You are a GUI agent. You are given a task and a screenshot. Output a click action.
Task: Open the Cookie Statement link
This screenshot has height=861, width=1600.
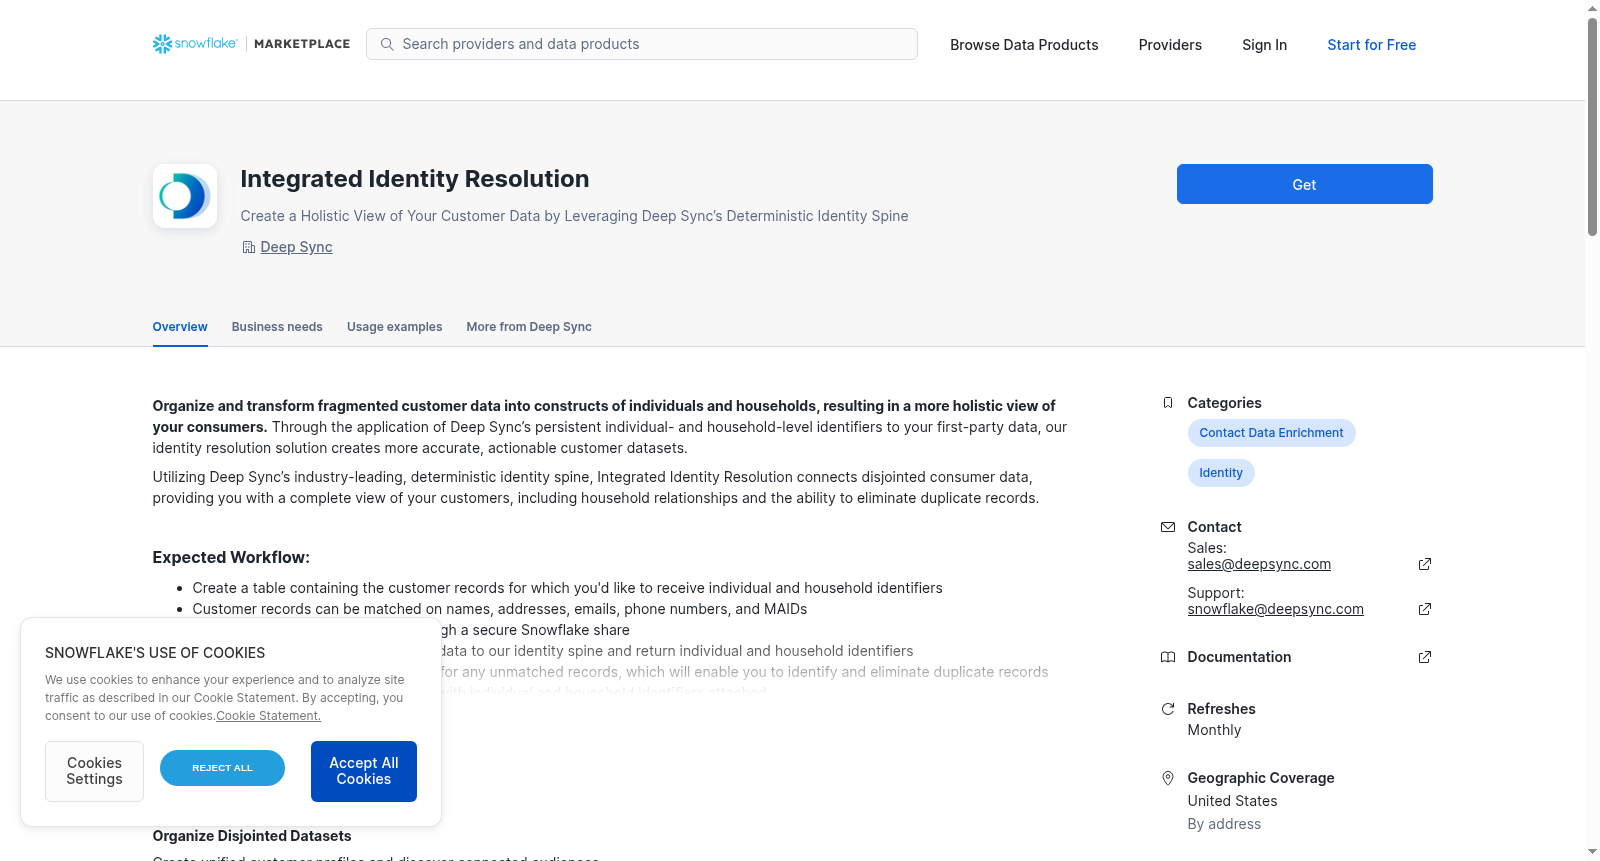(x=268, y=716)
